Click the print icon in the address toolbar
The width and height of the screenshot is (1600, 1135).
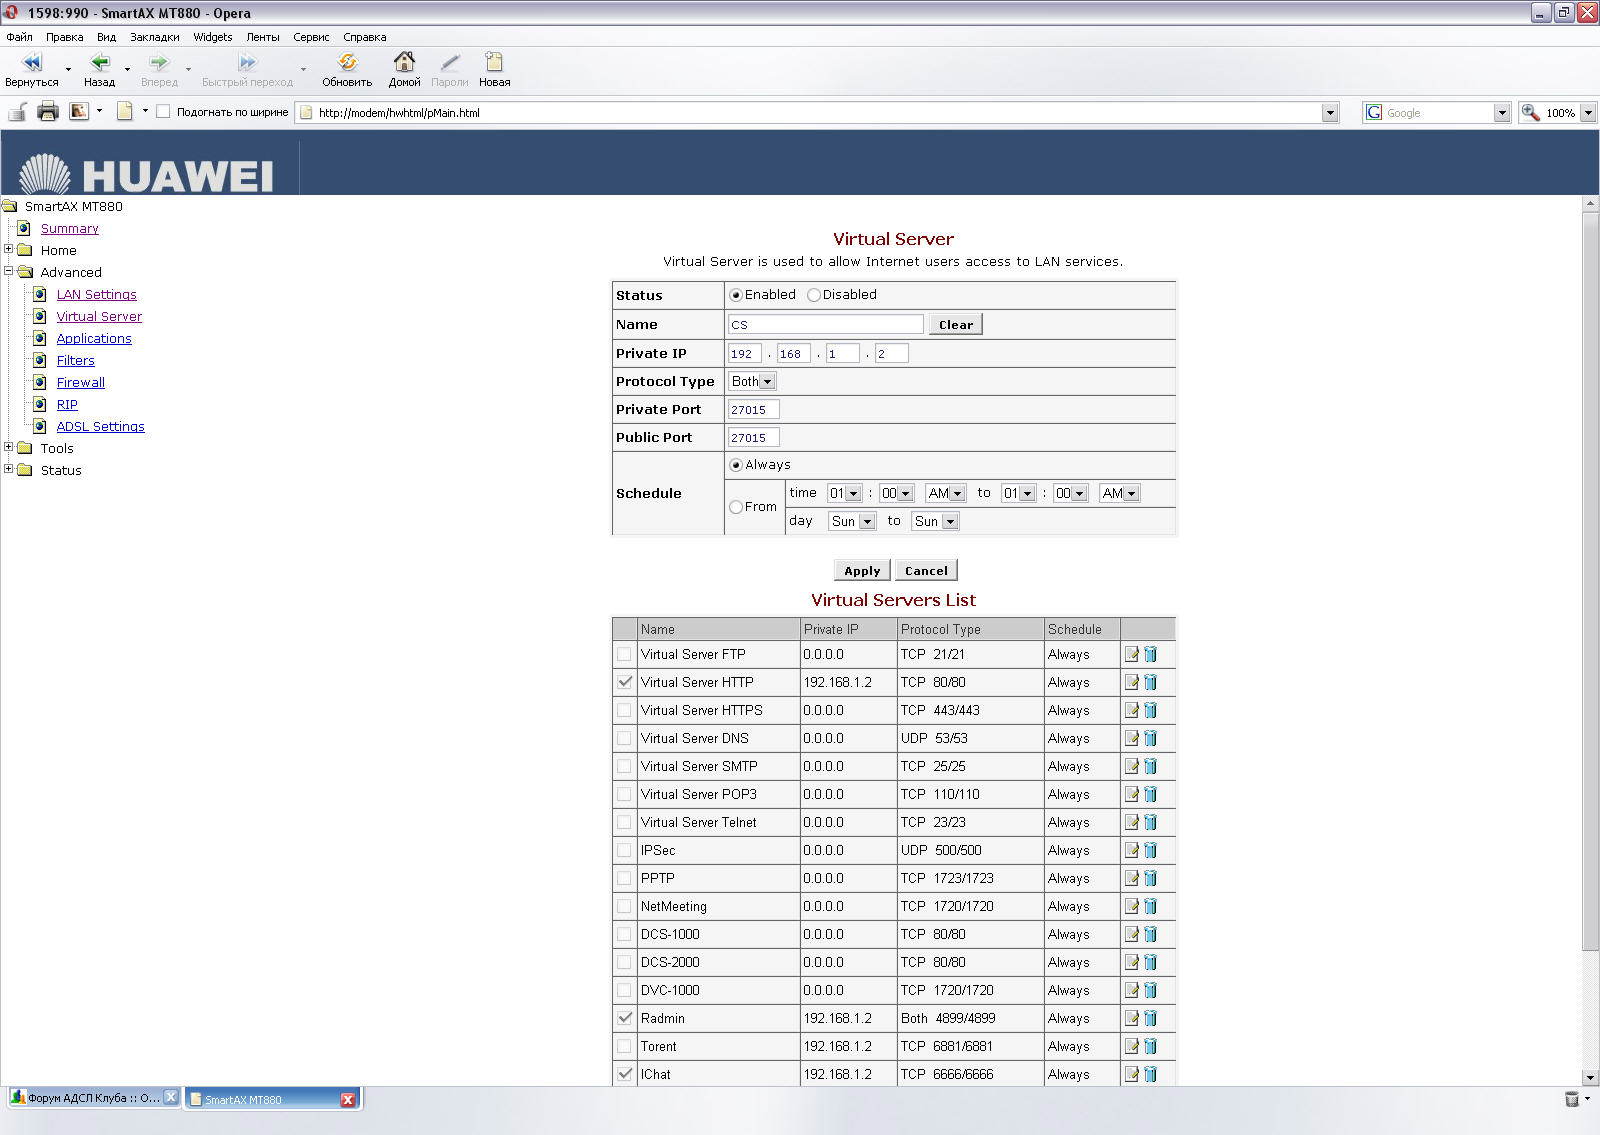[47, 112]
